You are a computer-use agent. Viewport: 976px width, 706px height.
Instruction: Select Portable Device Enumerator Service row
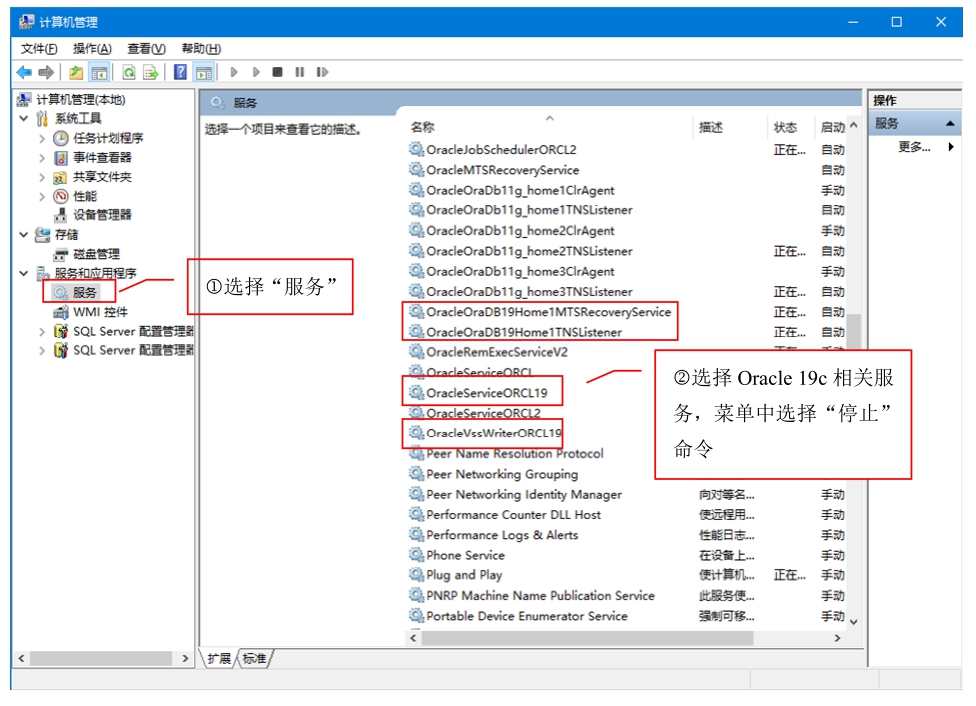527,616
